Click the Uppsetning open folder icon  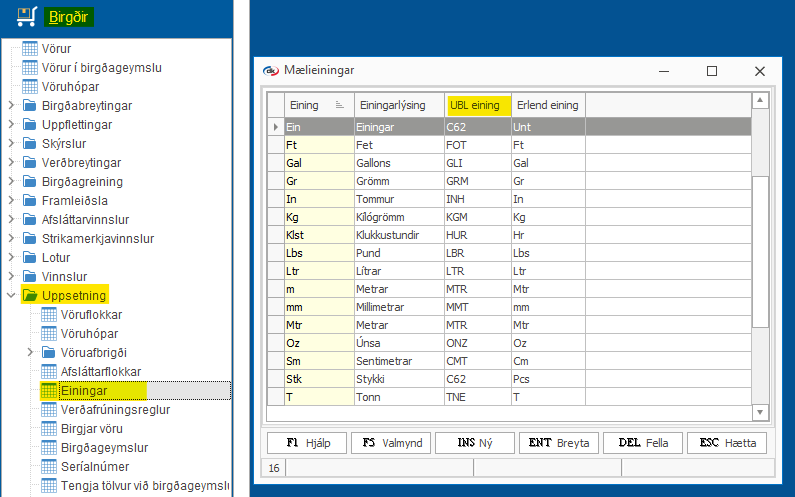[30, 296]
